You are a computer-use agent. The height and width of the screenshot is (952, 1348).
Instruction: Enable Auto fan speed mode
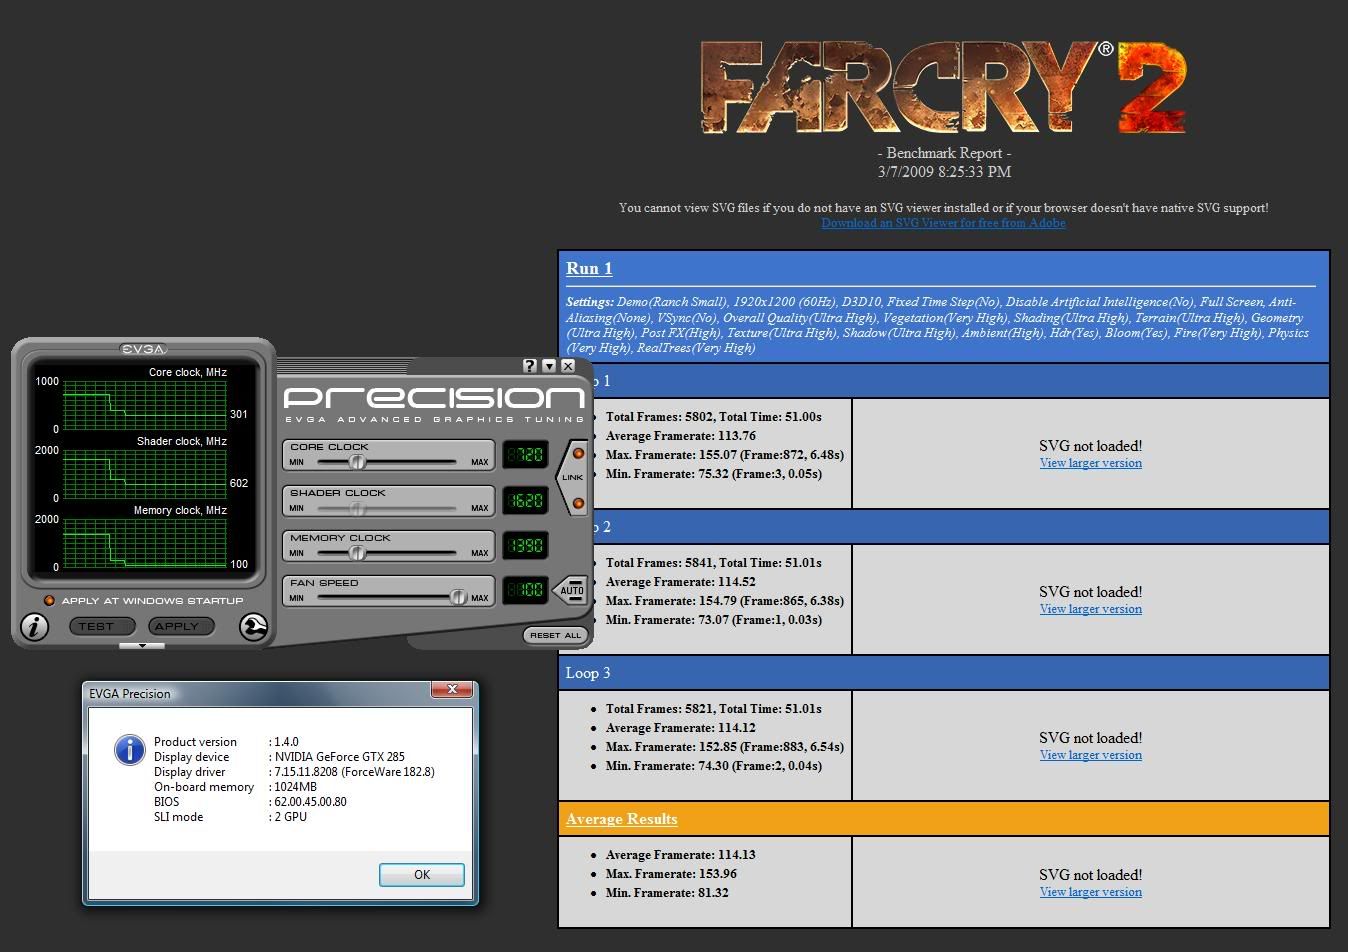pyautogui.click(x=571, y=590)
